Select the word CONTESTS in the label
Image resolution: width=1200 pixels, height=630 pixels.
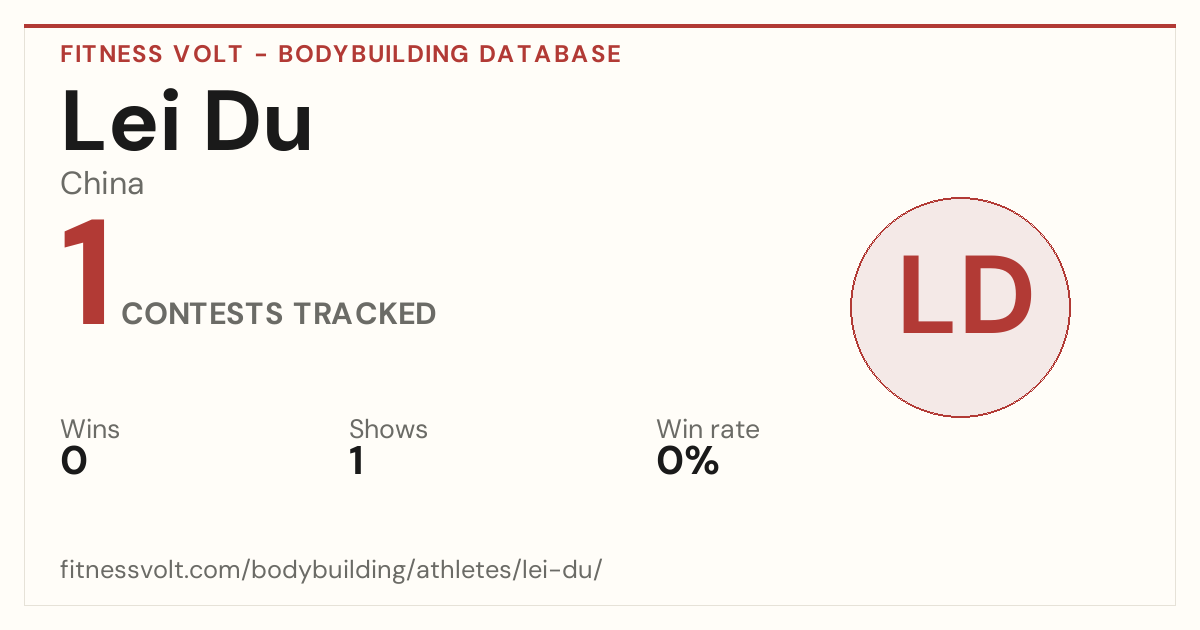(x=203, y=314)
